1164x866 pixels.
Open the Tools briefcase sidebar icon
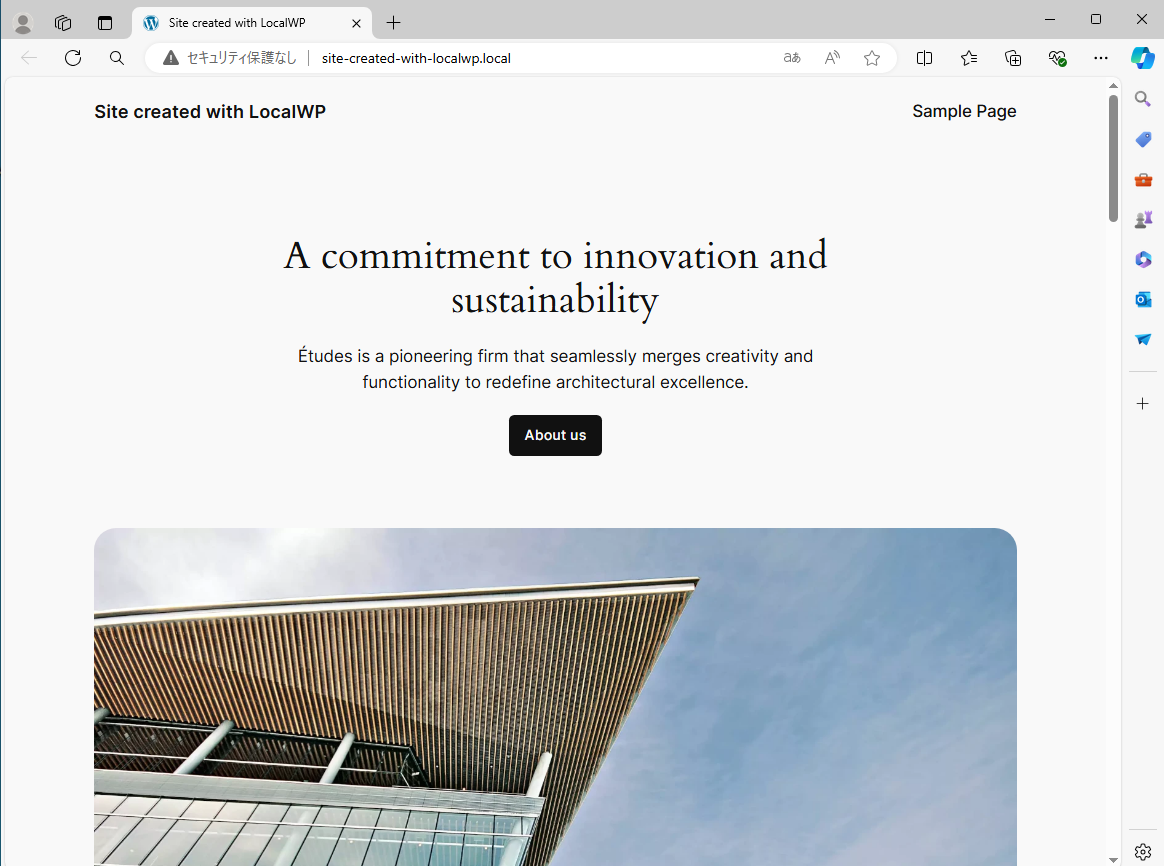pyautogui.click(x=1143, y=180)
